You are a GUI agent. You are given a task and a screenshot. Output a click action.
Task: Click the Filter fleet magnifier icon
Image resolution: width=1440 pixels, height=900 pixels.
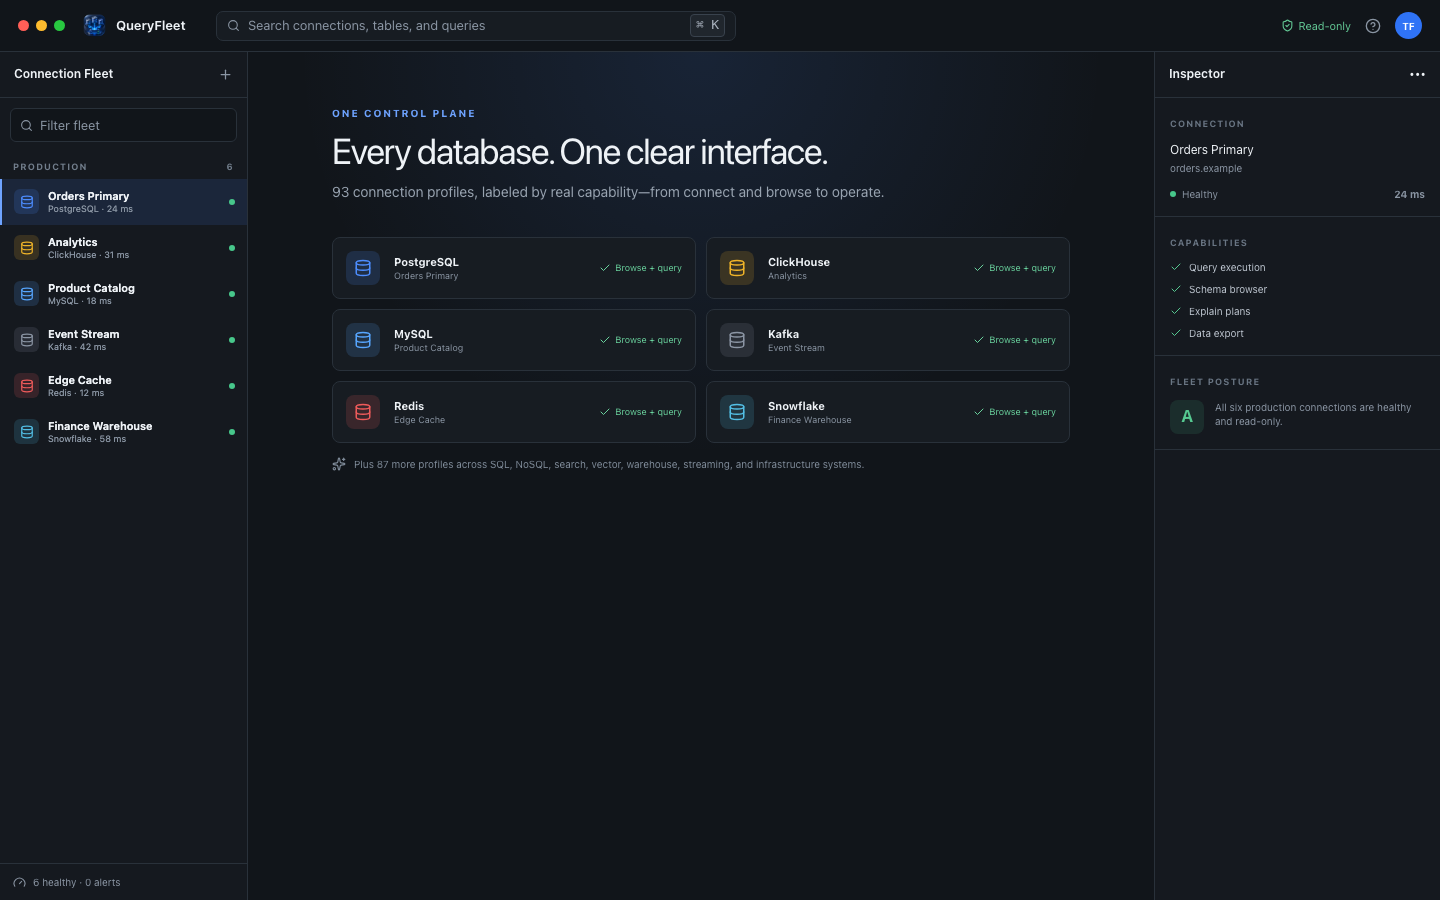[x=27, y=126]
